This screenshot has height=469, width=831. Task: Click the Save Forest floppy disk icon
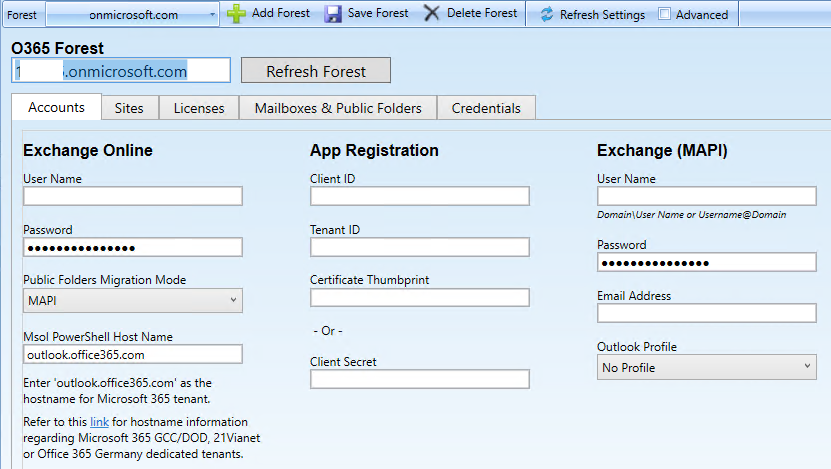pyautogui.click(x=333, y=14)
